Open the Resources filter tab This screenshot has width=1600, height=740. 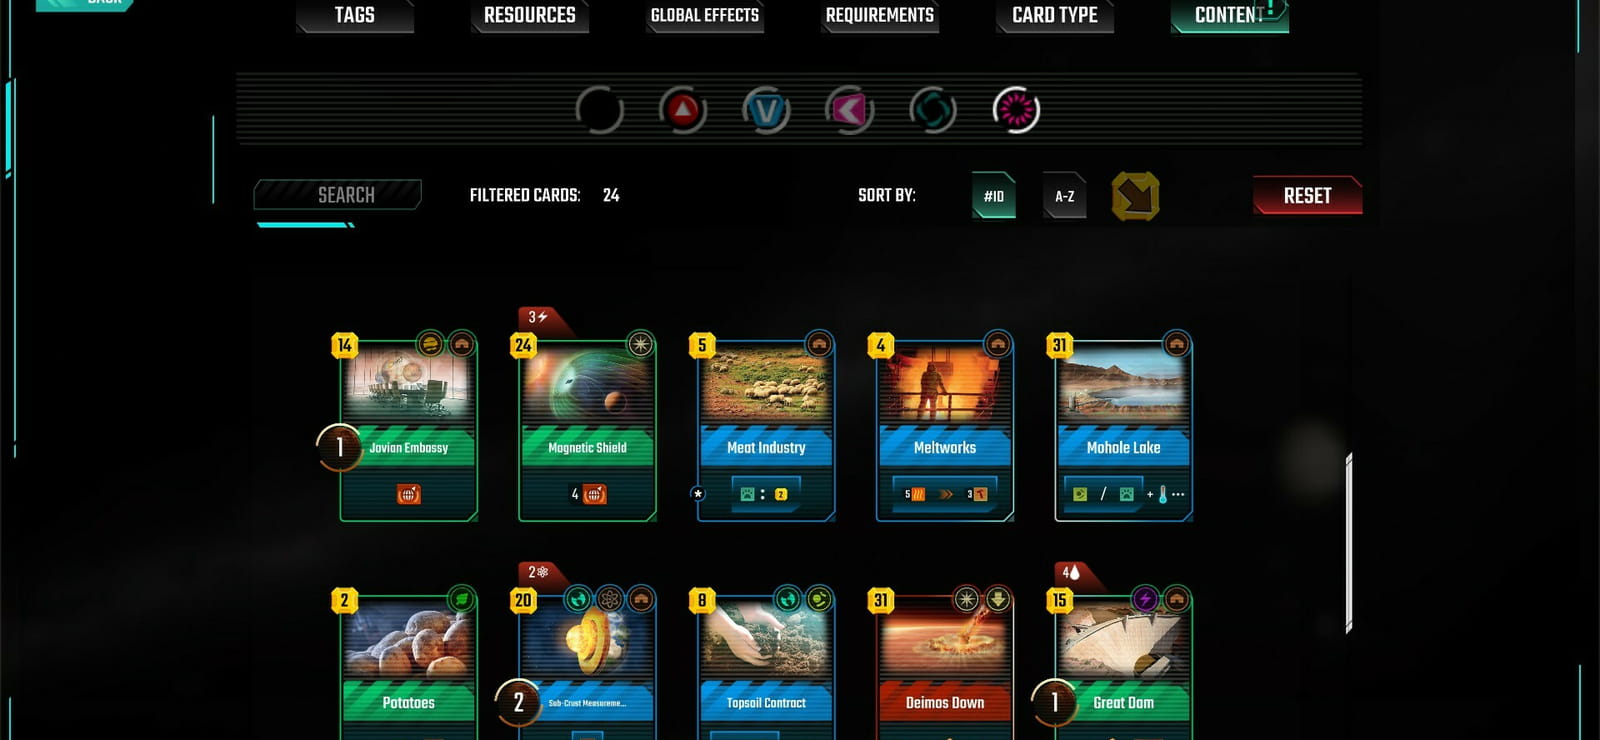tap(530, 16)
